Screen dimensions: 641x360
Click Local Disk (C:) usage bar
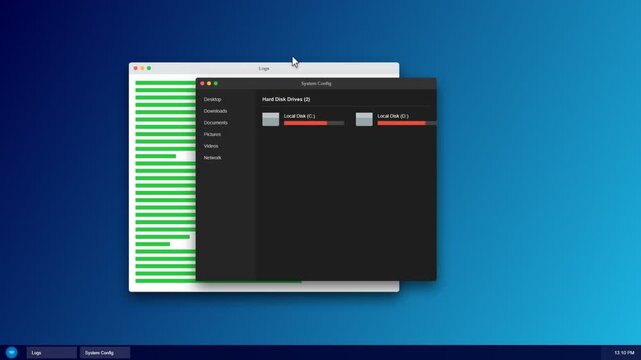tap(314, 123)
